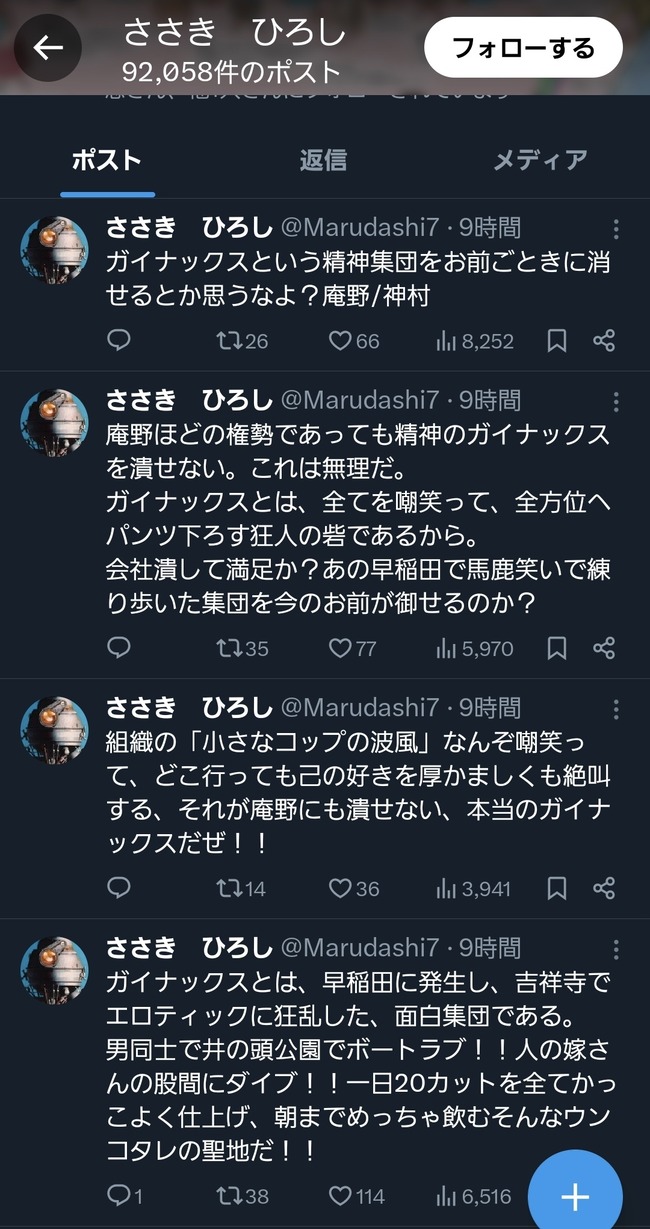Open the three-dot menu on the third post
Viewport: 650px width, 1229px height.
pyautogui.click(x=616, y=711)
